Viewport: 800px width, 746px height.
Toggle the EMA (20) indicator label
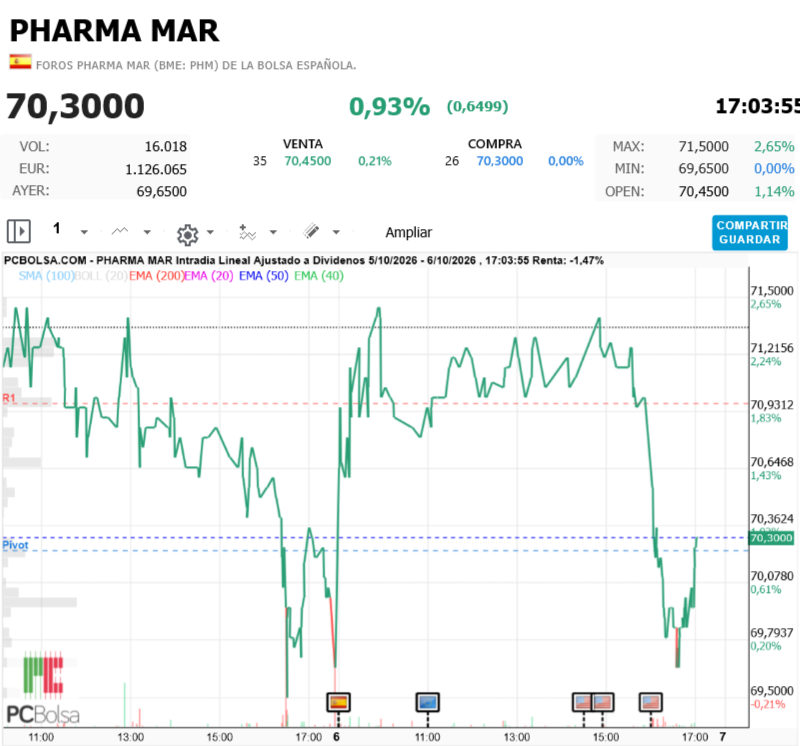point(209,276)
